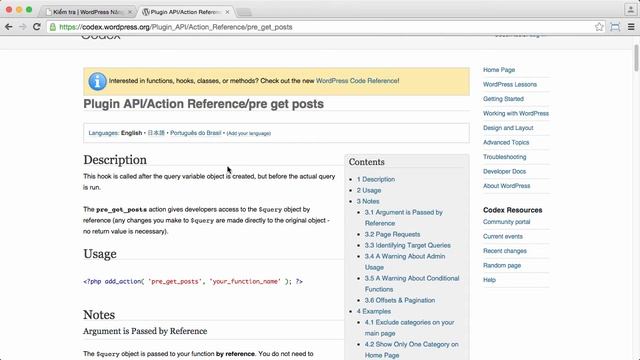Open 3.2 Page Requests in Contents
This screenshot has width=640, height=360.
coord(392,234)
